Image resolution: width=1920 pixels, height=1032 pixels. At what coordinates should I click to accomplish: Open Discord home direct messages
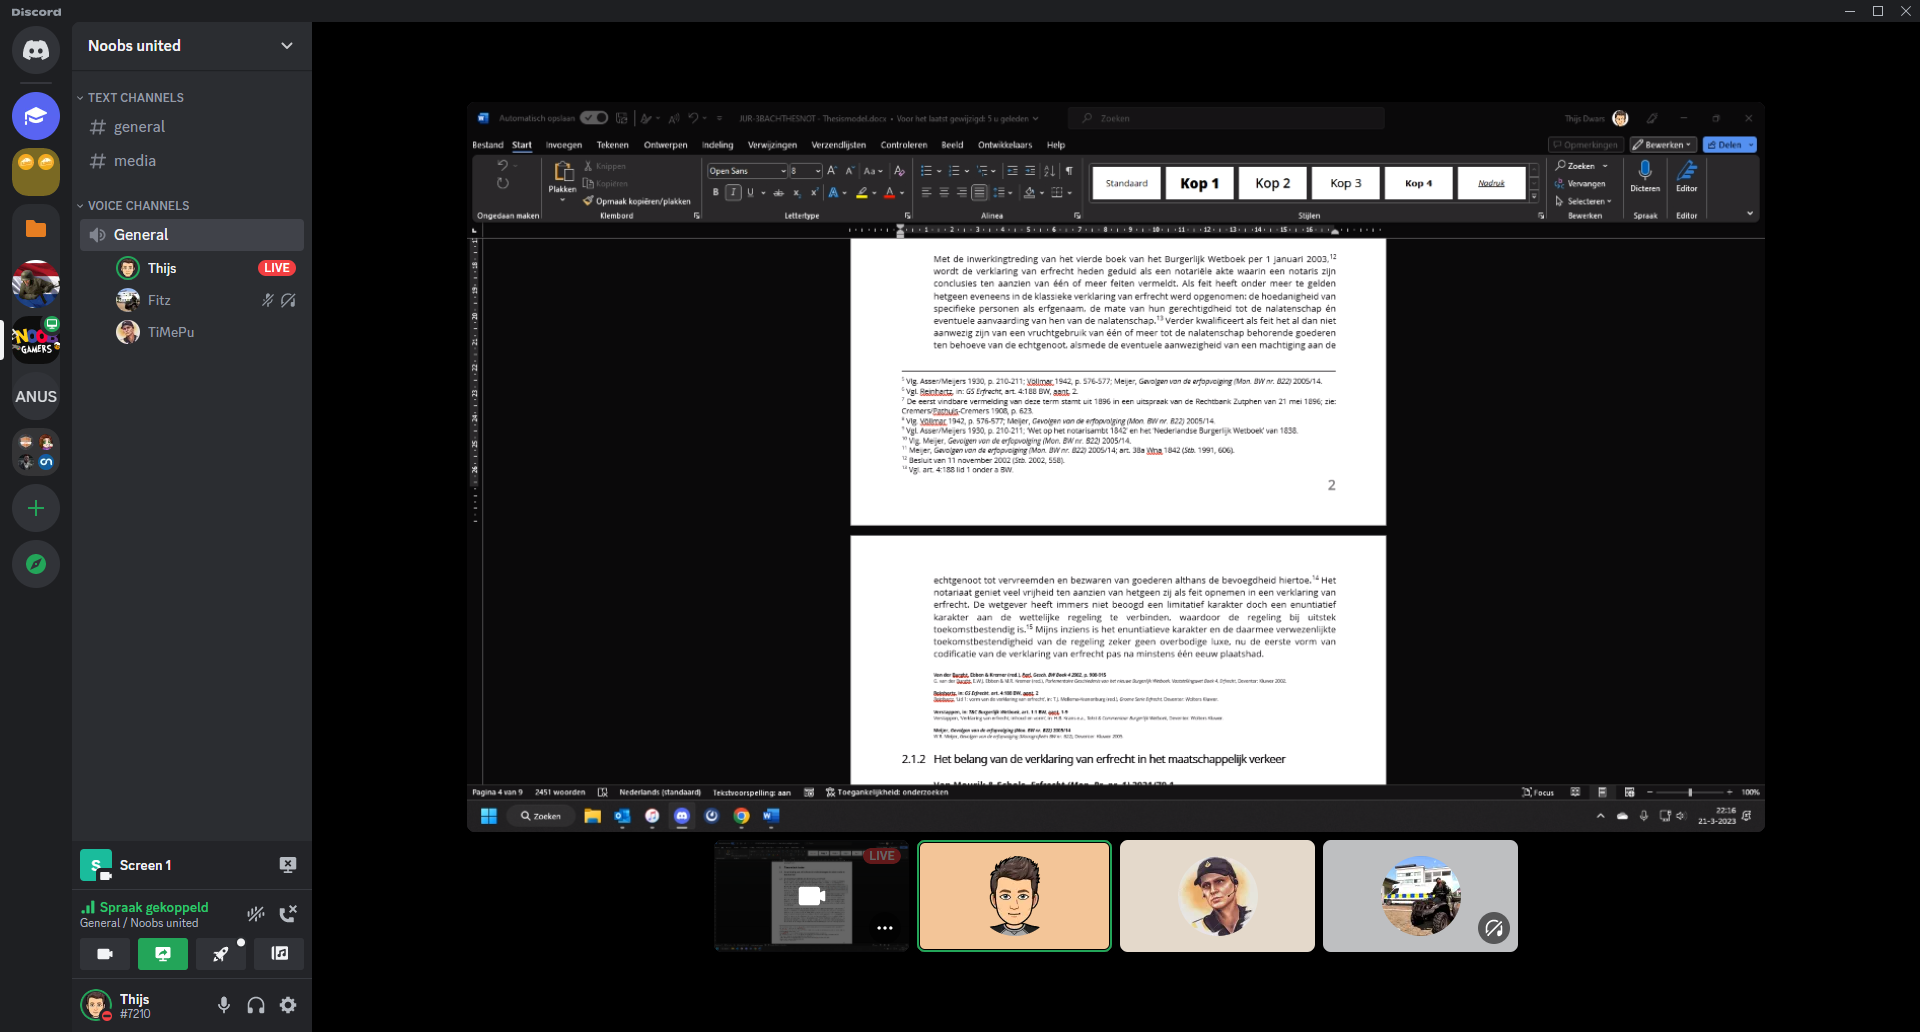(x=36, y=50)
